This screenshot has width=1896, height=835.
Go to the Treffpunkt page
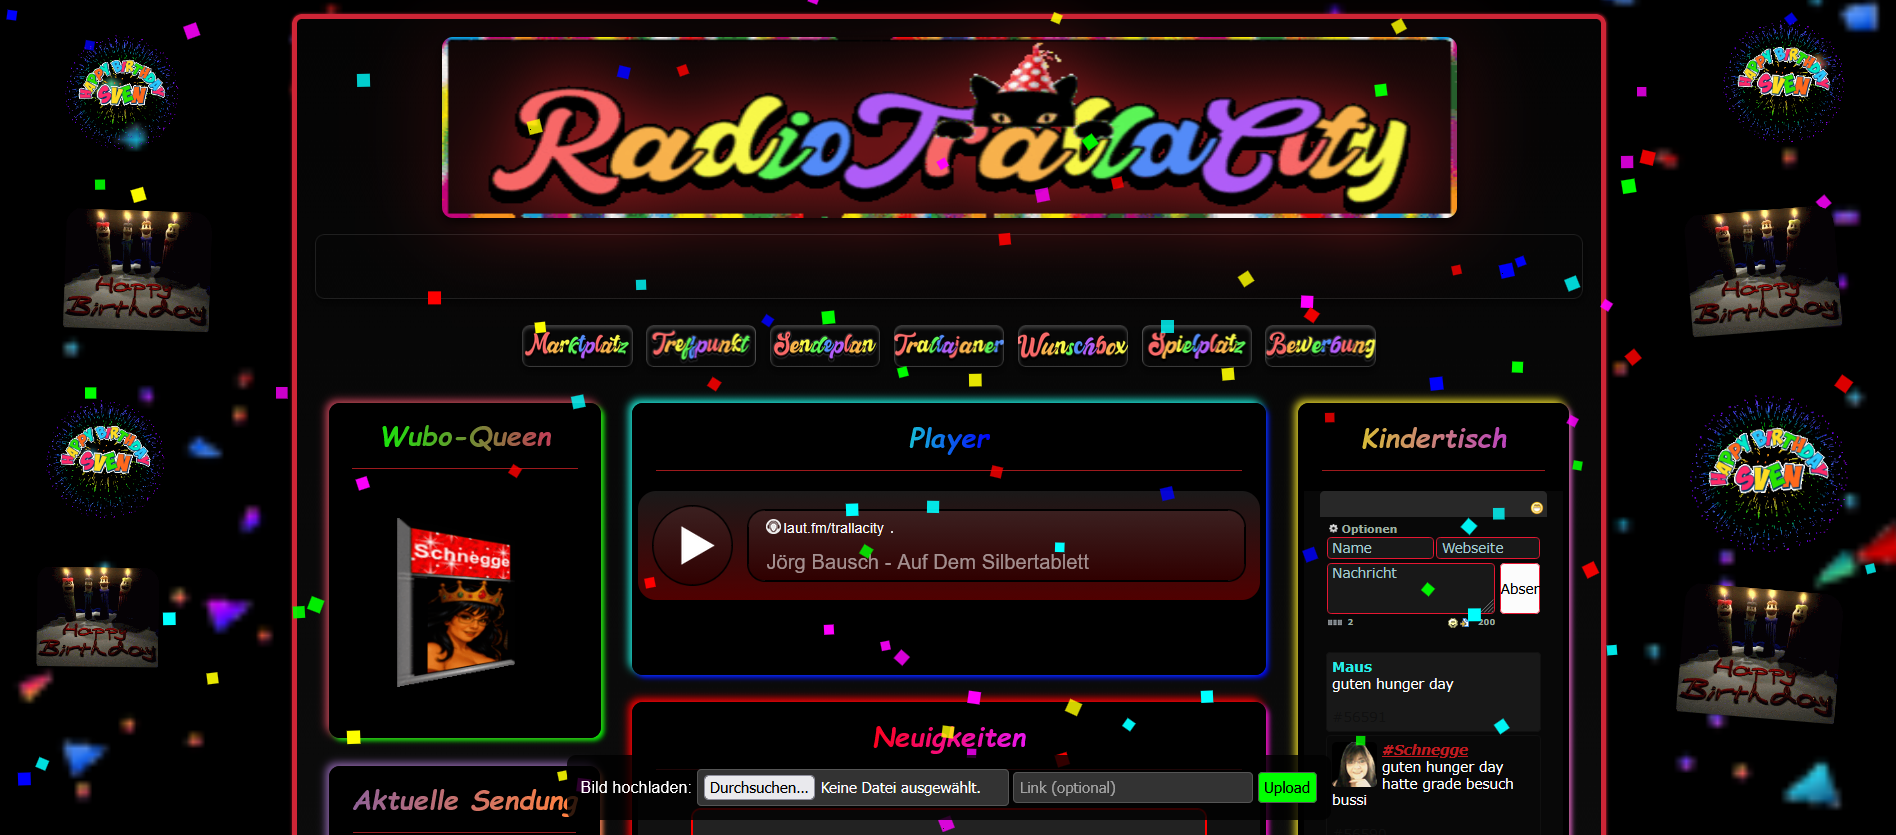point(700,346)
